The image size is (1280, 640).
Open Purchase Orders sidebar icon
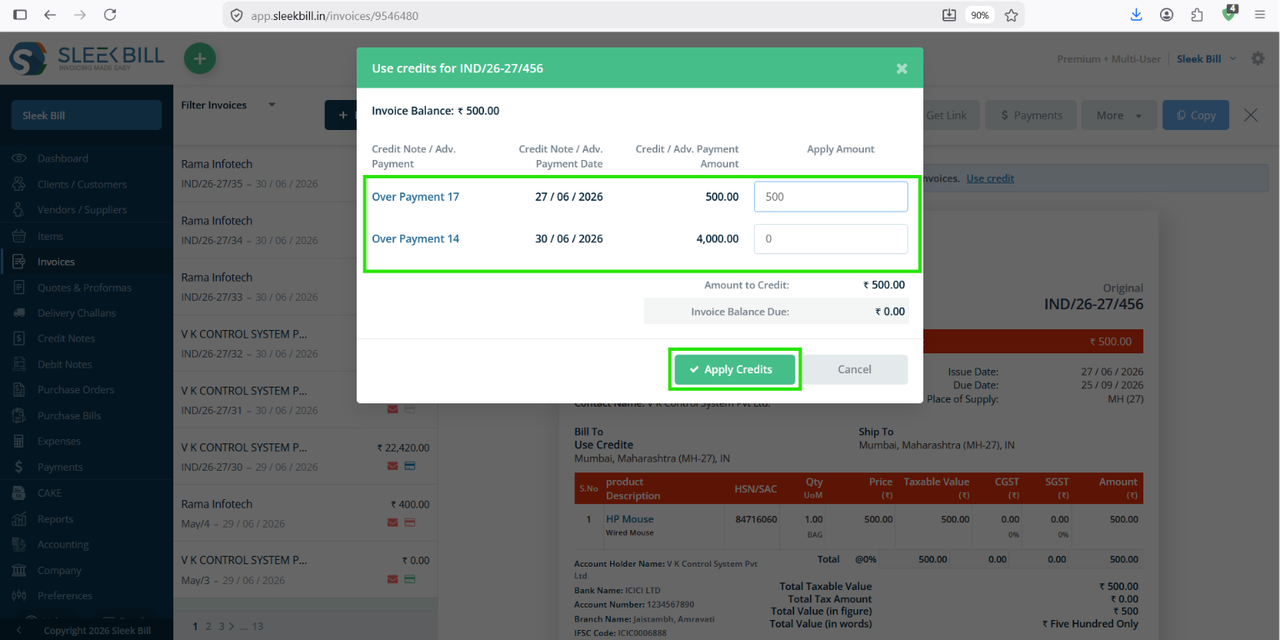(19, 390)
